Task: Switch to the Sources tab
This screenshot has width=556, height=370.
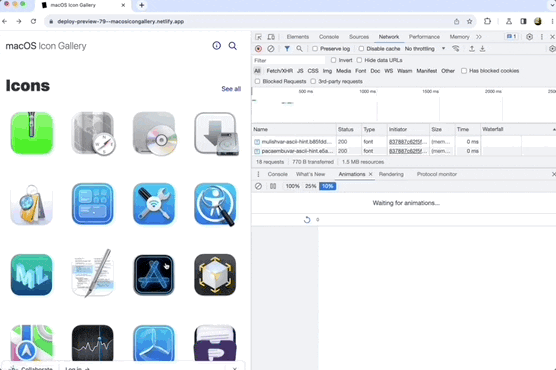Action: (359, 37)
